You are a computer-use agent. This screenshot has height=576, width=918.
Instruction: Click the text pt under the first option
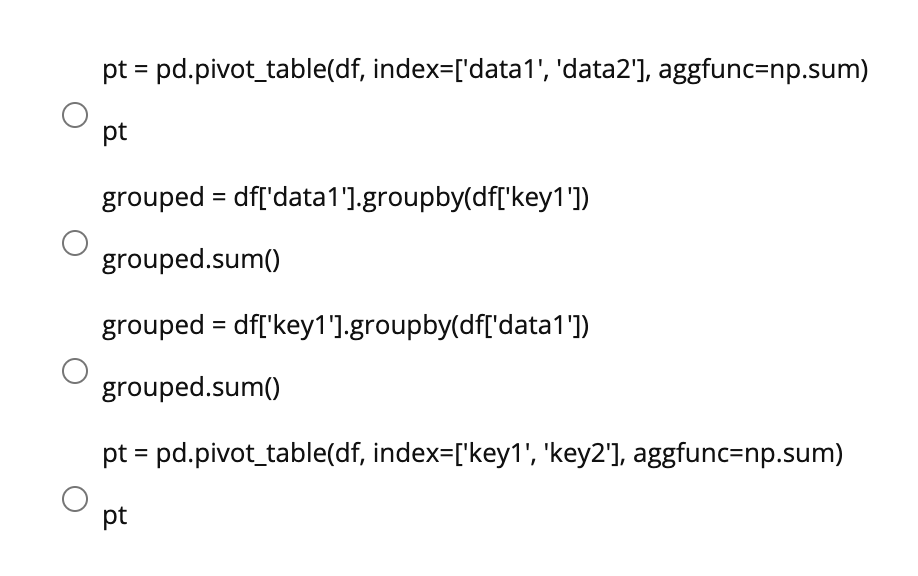click(114, 130)
